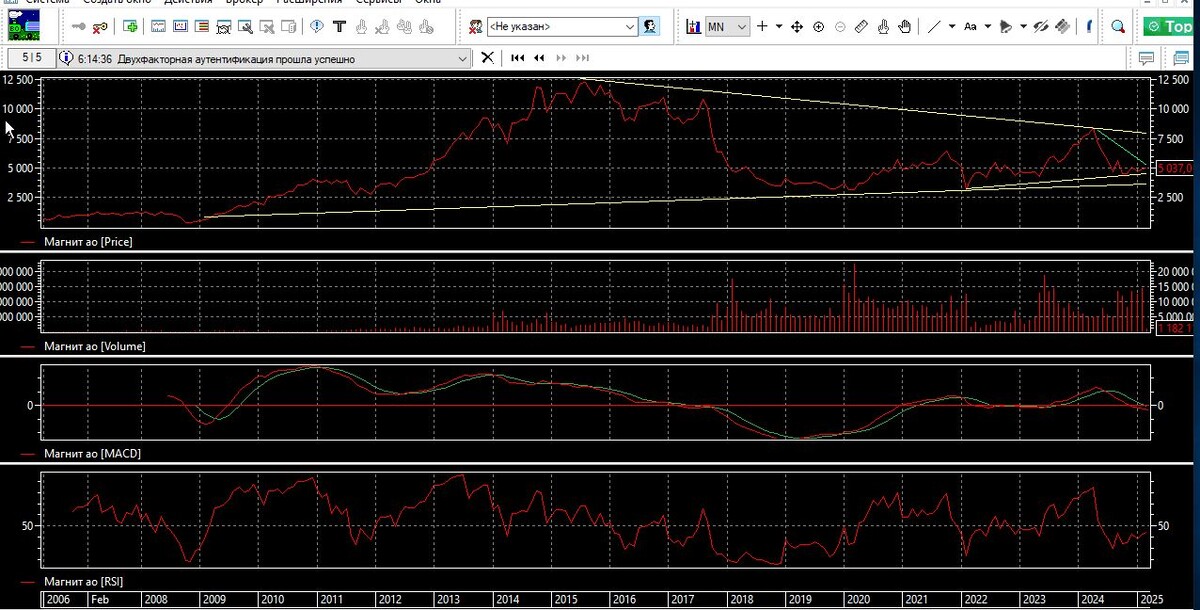This screenshot has width=1200, height=610.
Task: Toggle hide drawn objects crossed-eye icon
Action: click(1041, 27)
